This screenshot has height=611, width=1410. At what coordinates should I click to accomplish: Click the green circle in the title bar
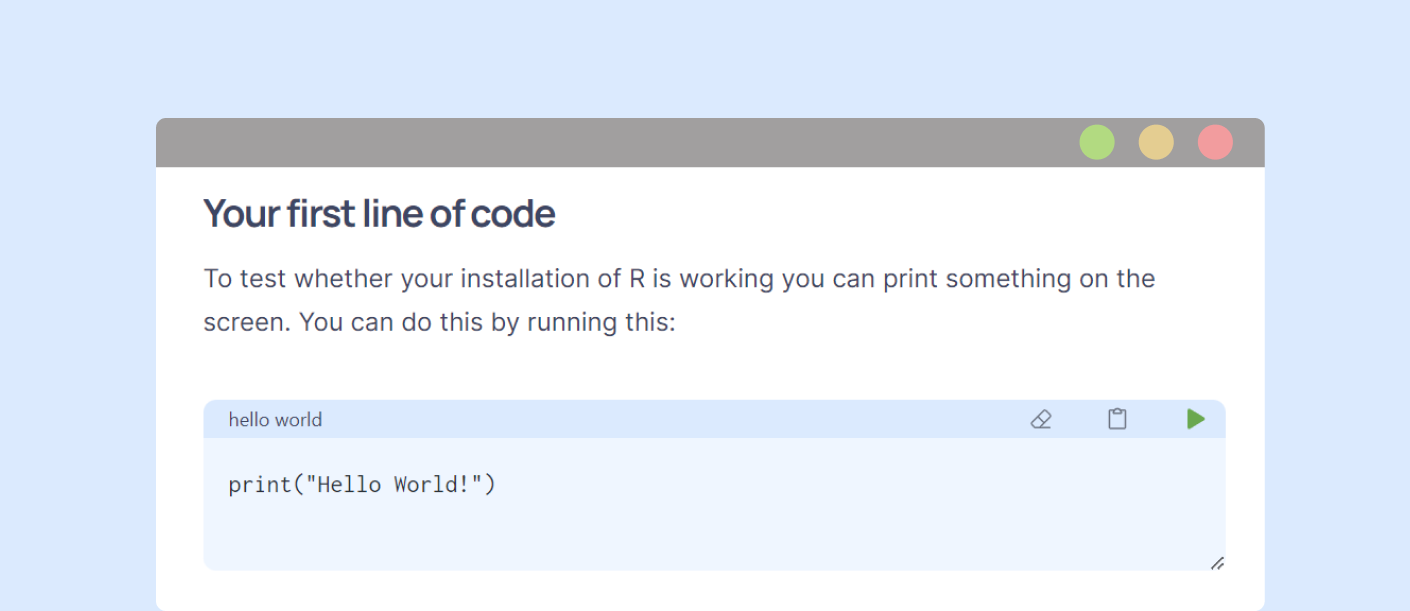[1097, 142]
